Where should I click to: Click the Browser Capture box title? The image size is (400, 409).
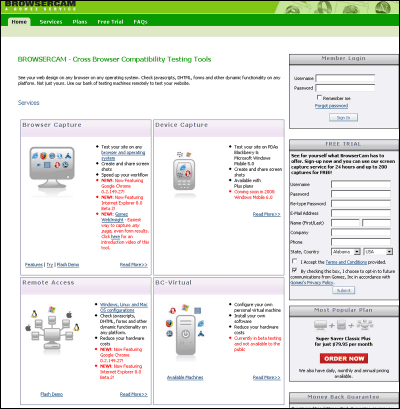pyautogui.click(x=52, y=125)
